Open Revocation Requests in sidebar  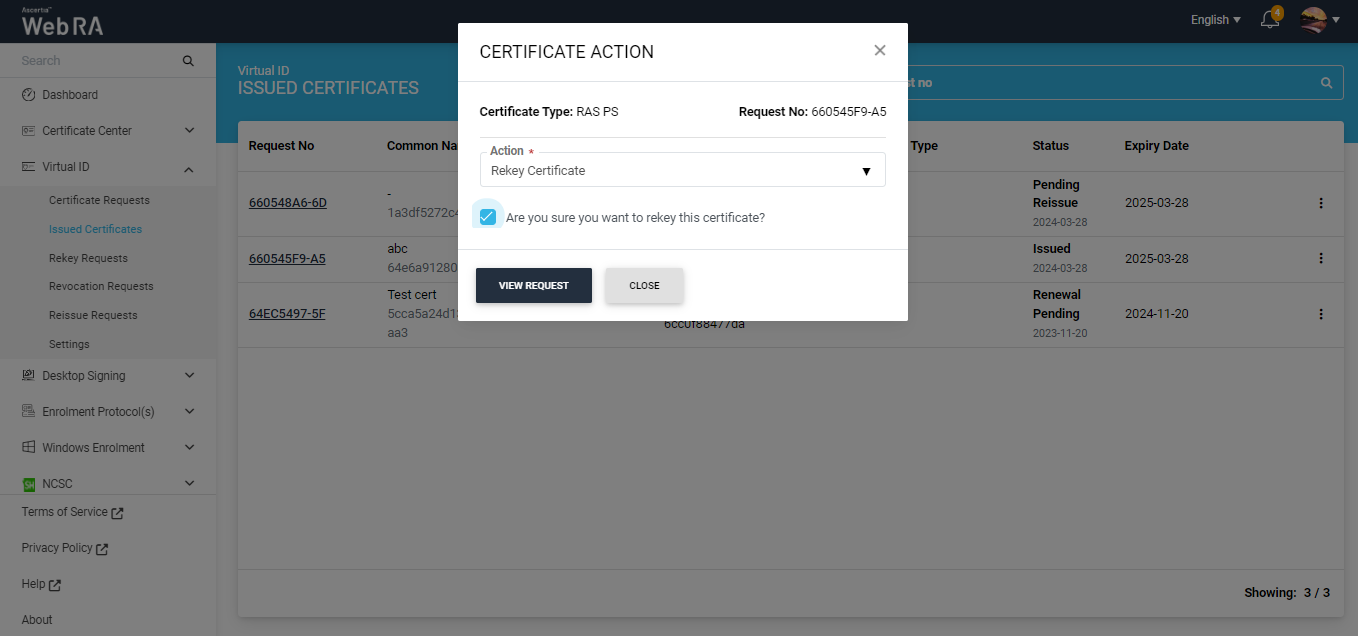pyautogui.click(x=101, y=286)
